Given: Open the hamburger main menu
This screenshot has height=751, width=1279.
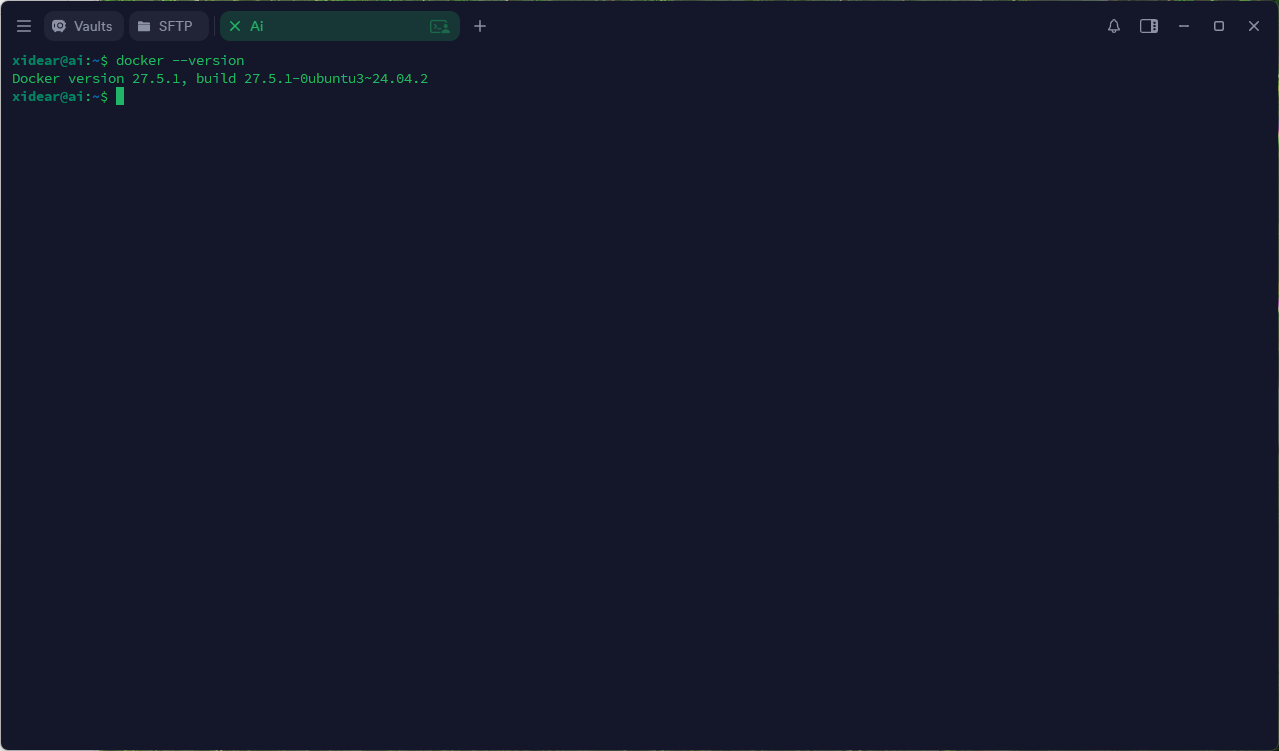Looking at the screenshot, I should [x=24, y=27].
